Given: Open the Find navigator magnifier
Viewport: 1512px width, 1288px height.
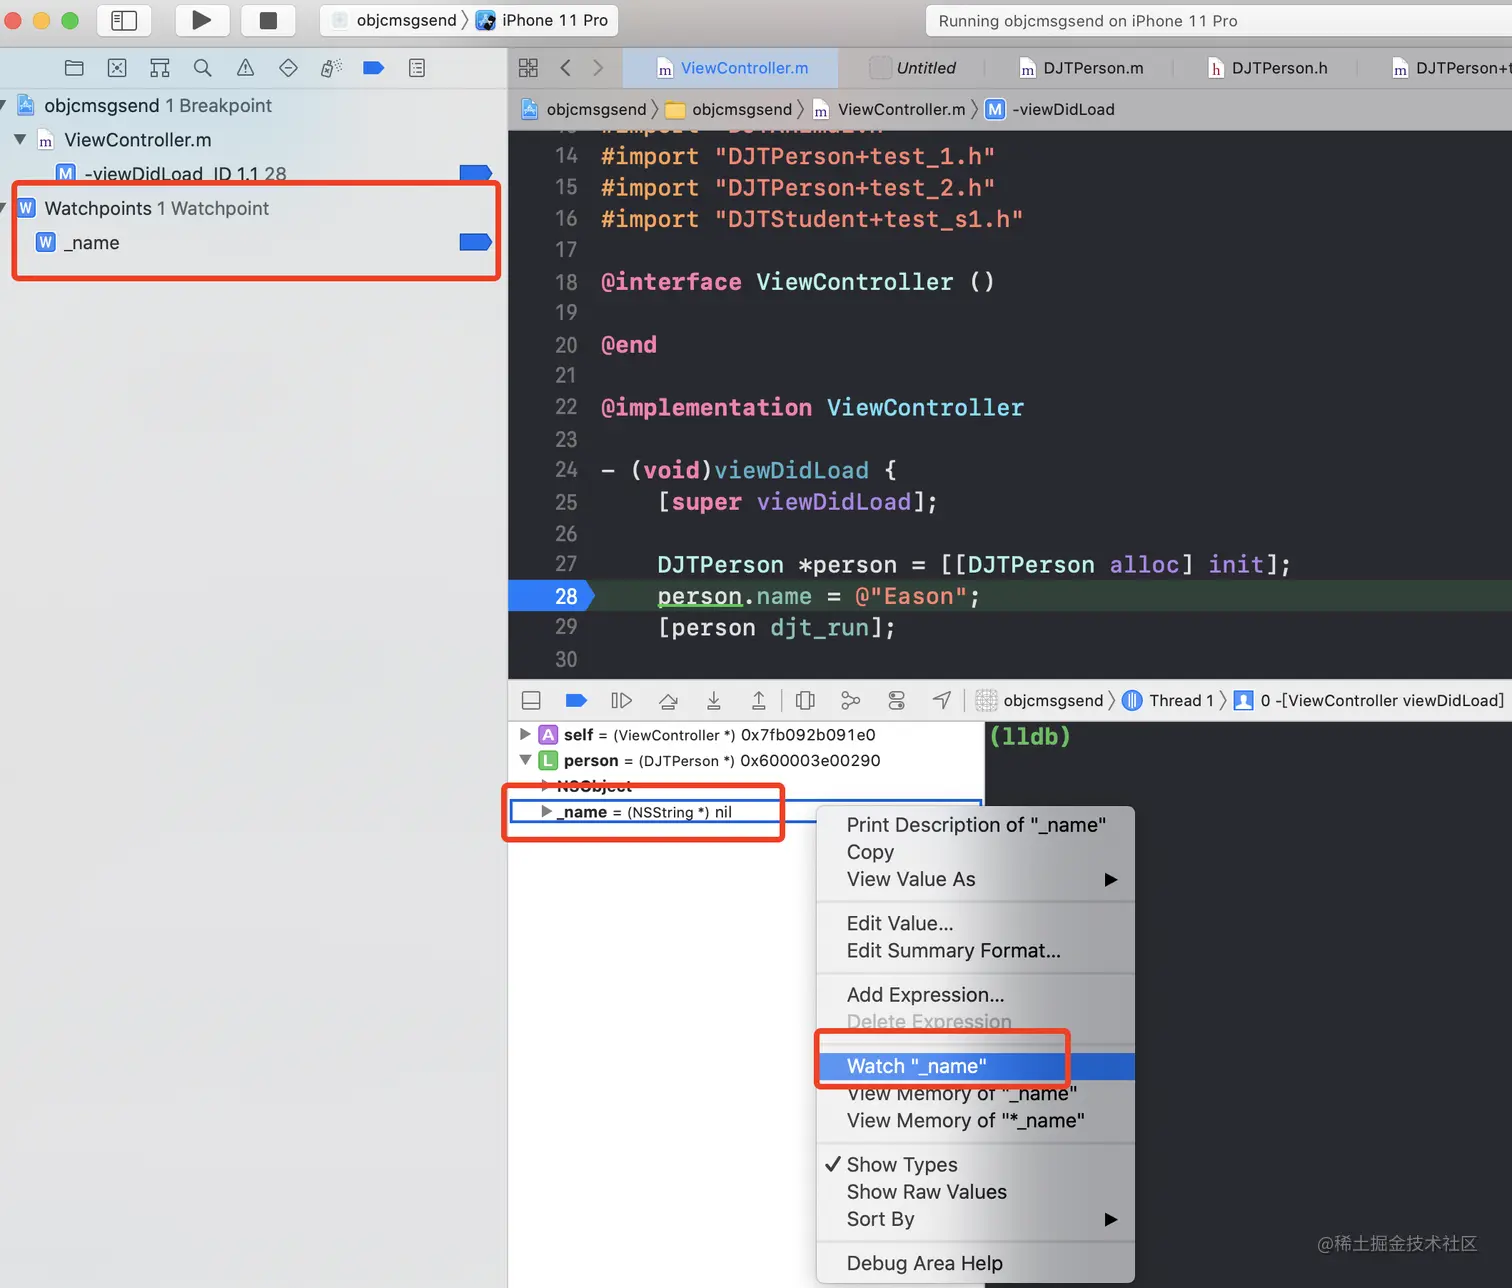Looking at the screenshot, I should 203,68.
